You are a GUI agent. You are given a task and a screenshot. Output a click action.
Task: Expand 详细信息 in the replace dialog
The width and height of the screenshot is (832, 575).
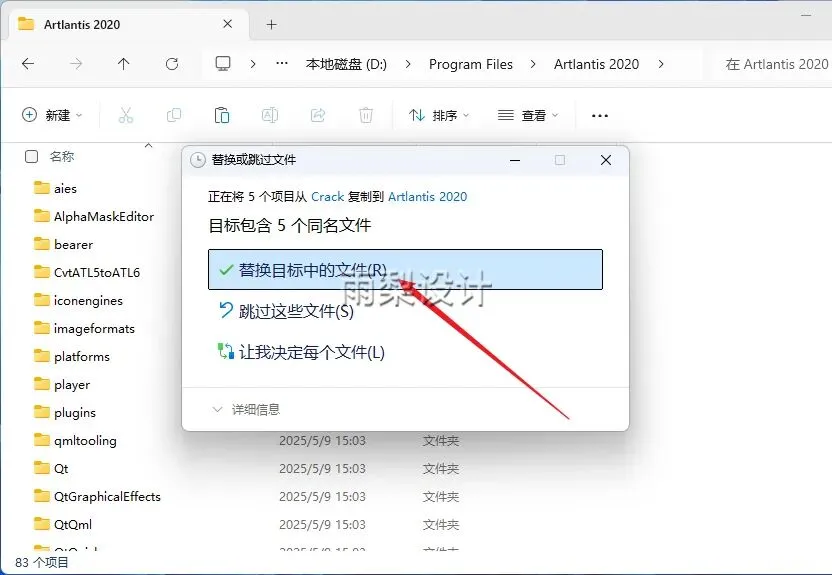pos(246,410)
